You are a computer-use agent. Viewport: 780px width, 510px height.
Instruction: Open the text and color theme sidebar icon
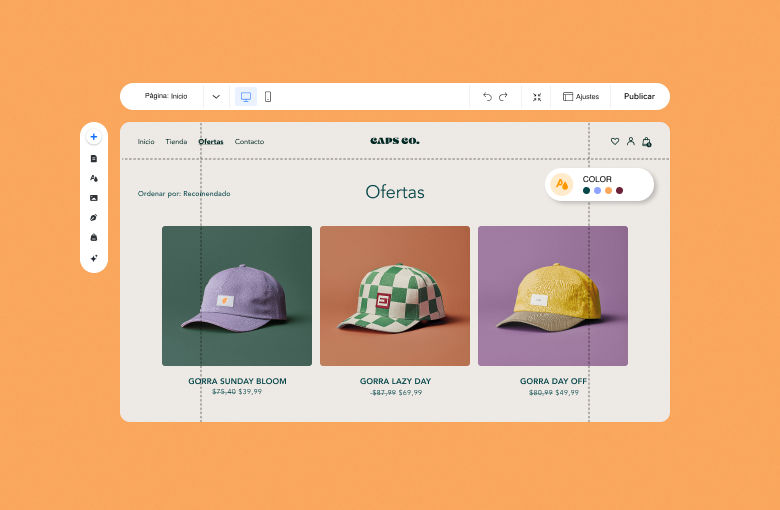(x=94, y=178)
